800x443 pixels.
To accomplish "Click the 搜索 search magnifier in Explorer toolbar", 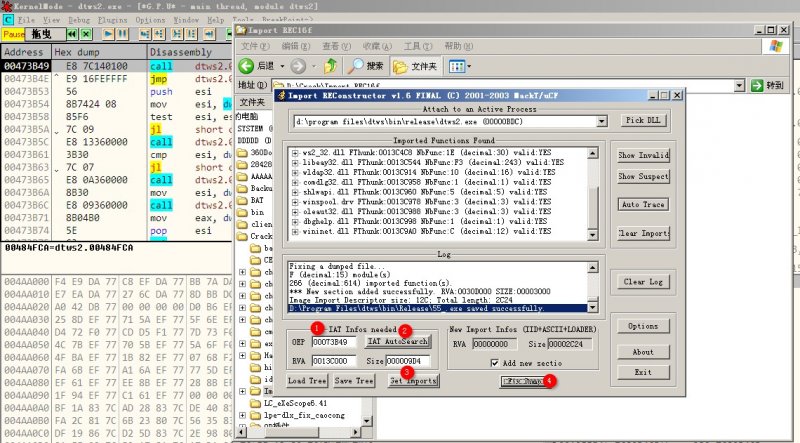I will [365, 66].
